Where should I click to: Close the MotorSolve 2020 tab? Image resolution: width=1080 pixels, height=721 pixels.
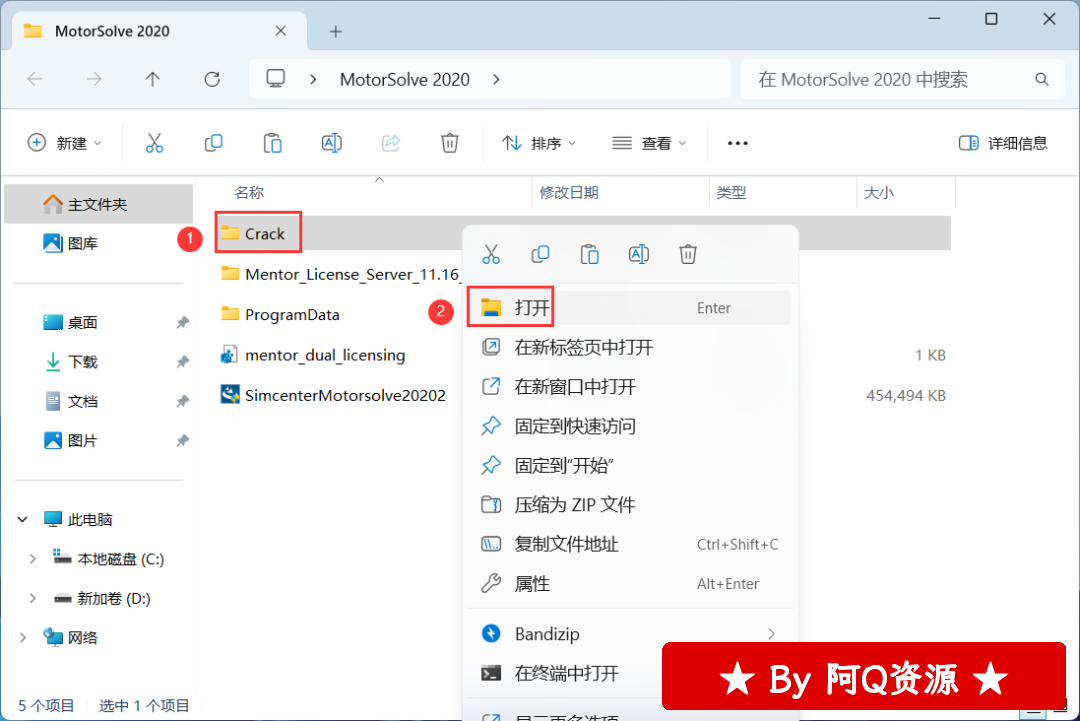point(281,31)
